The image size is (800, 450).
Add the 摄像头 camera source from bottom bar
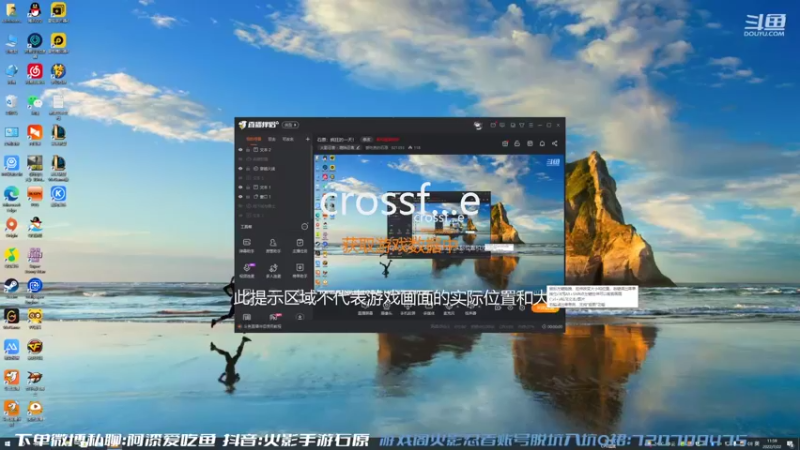386,309
